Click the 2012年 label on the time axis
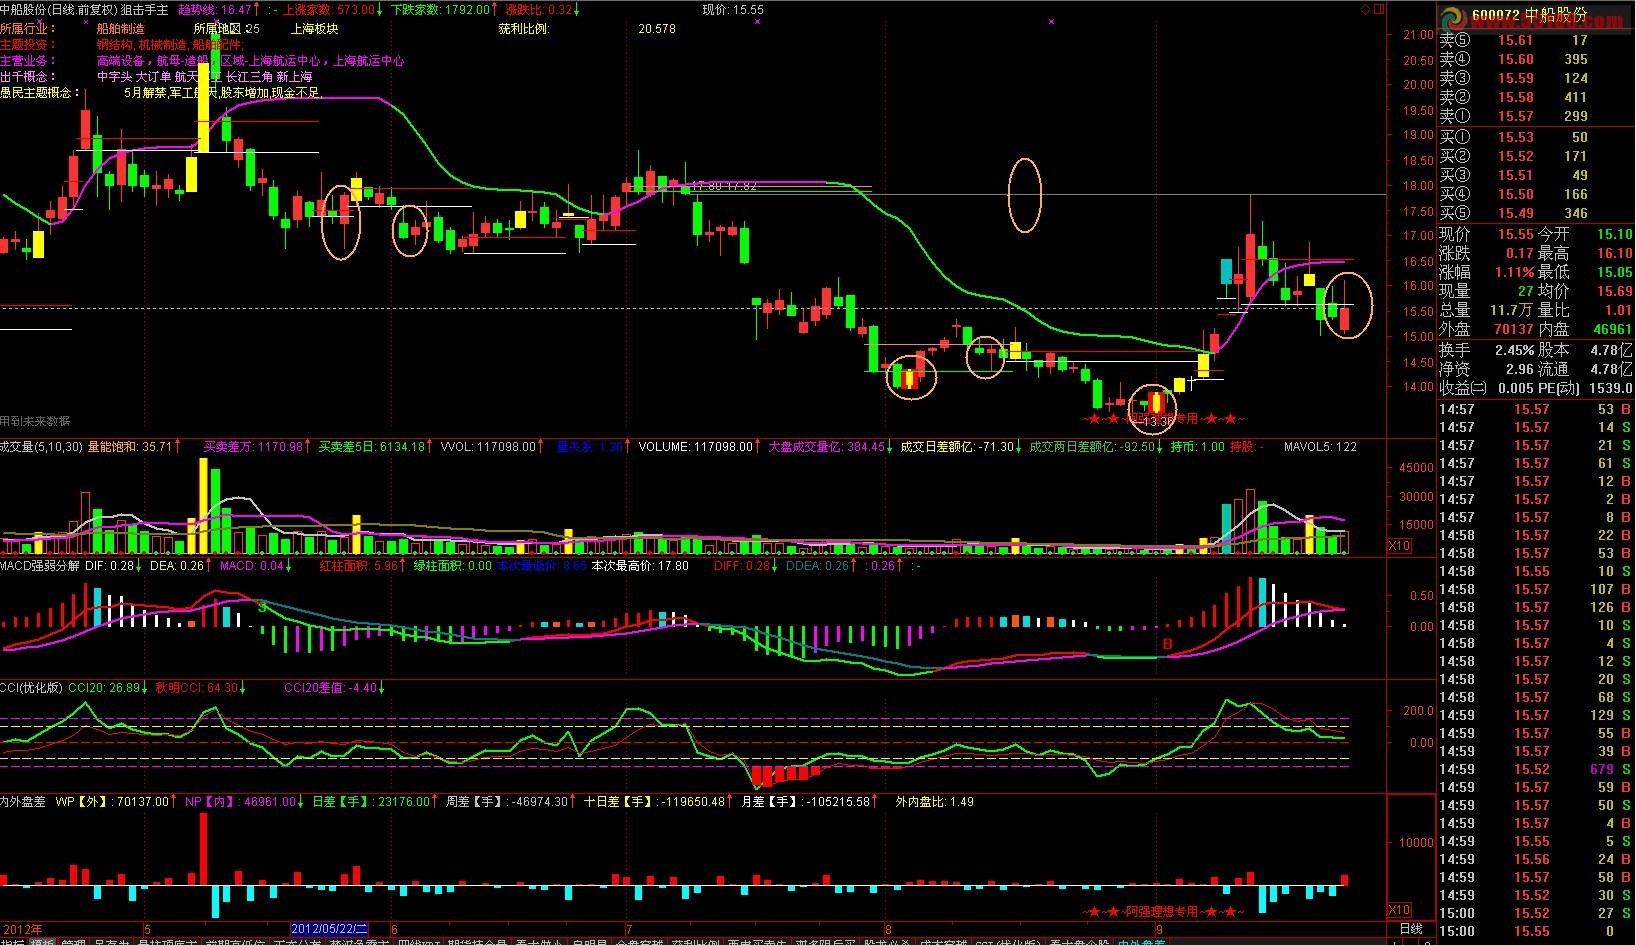 (22, 929)
